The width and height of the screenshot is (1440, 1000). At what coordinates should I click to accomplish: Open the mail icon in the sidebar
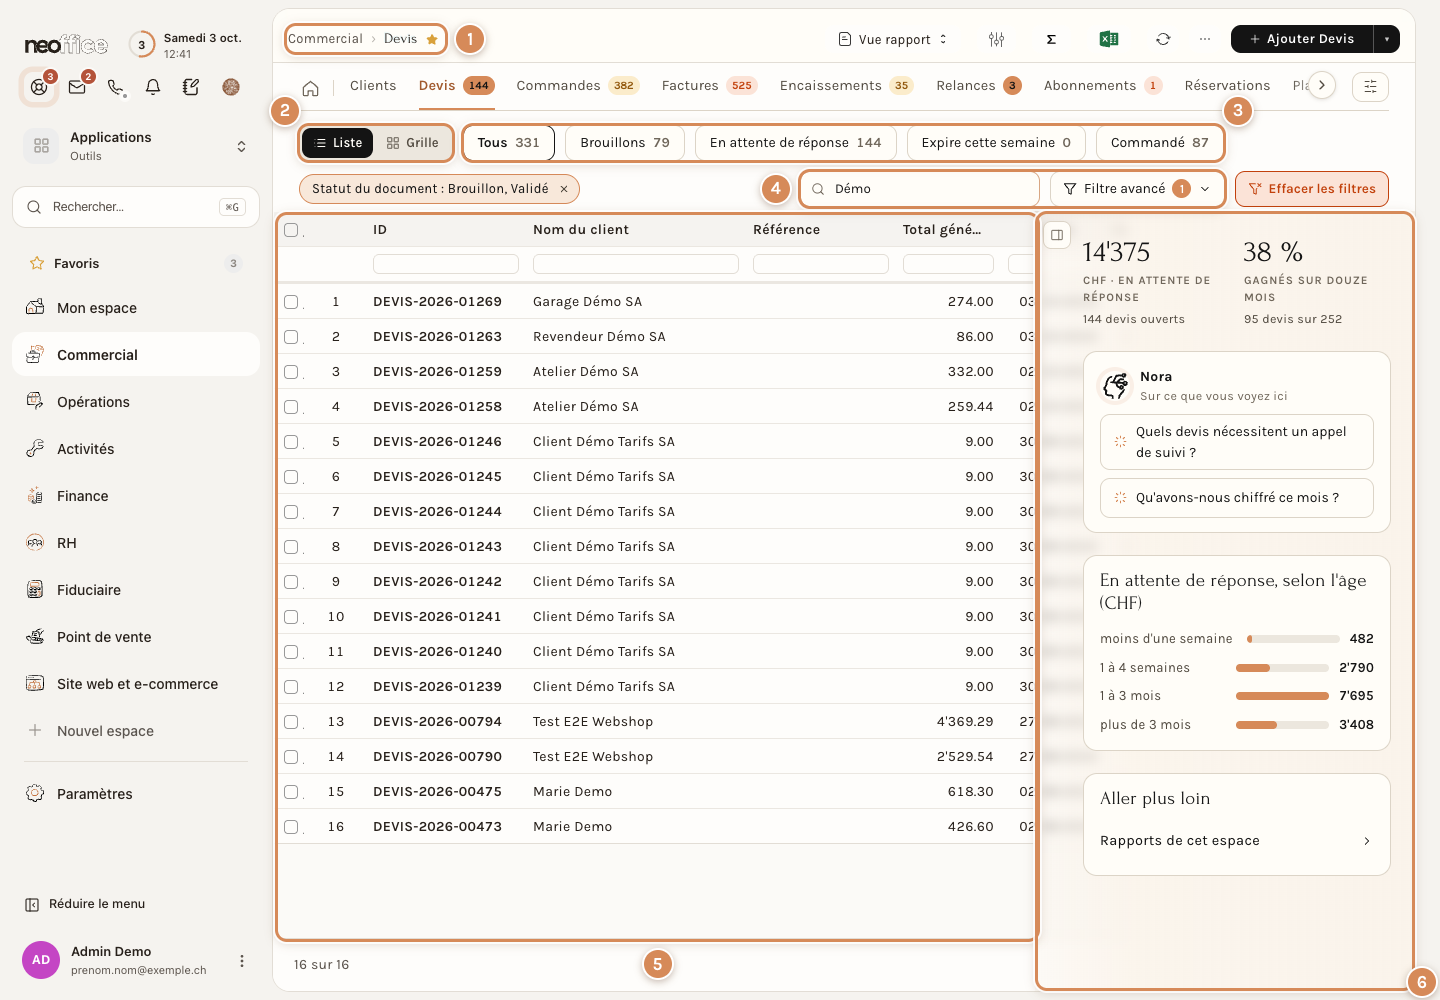[77, 87]
